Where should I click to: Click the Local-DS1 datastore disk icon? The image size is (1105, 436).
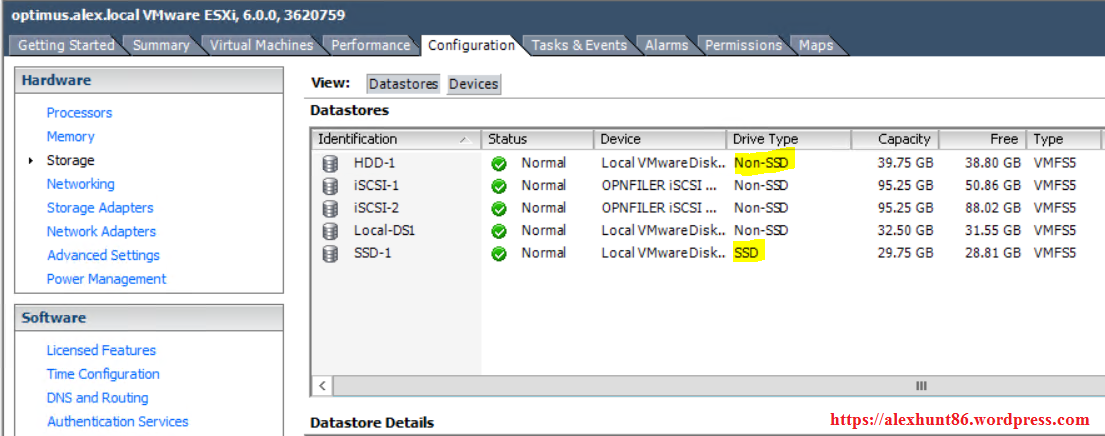(330, 231)
